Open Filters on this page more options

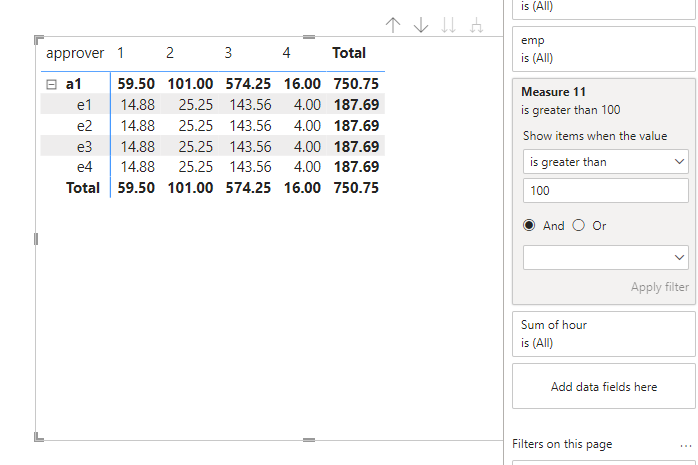(686, 445)
